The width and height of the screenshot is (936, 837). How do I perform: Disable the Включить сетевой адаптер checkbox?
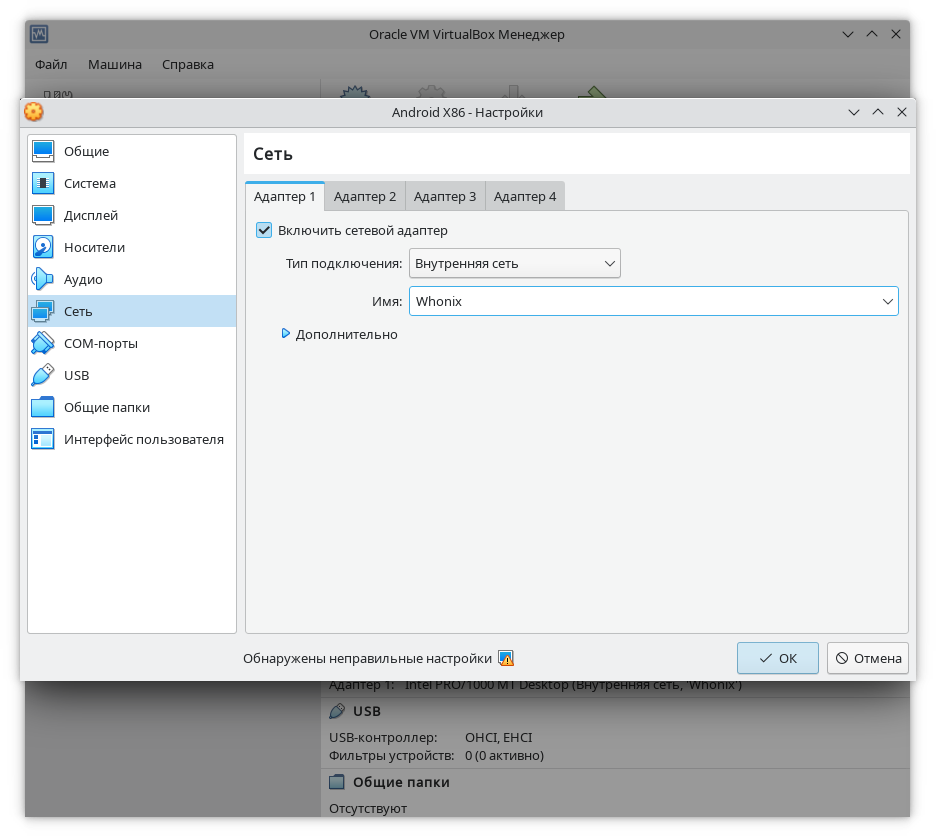[265, 231]
